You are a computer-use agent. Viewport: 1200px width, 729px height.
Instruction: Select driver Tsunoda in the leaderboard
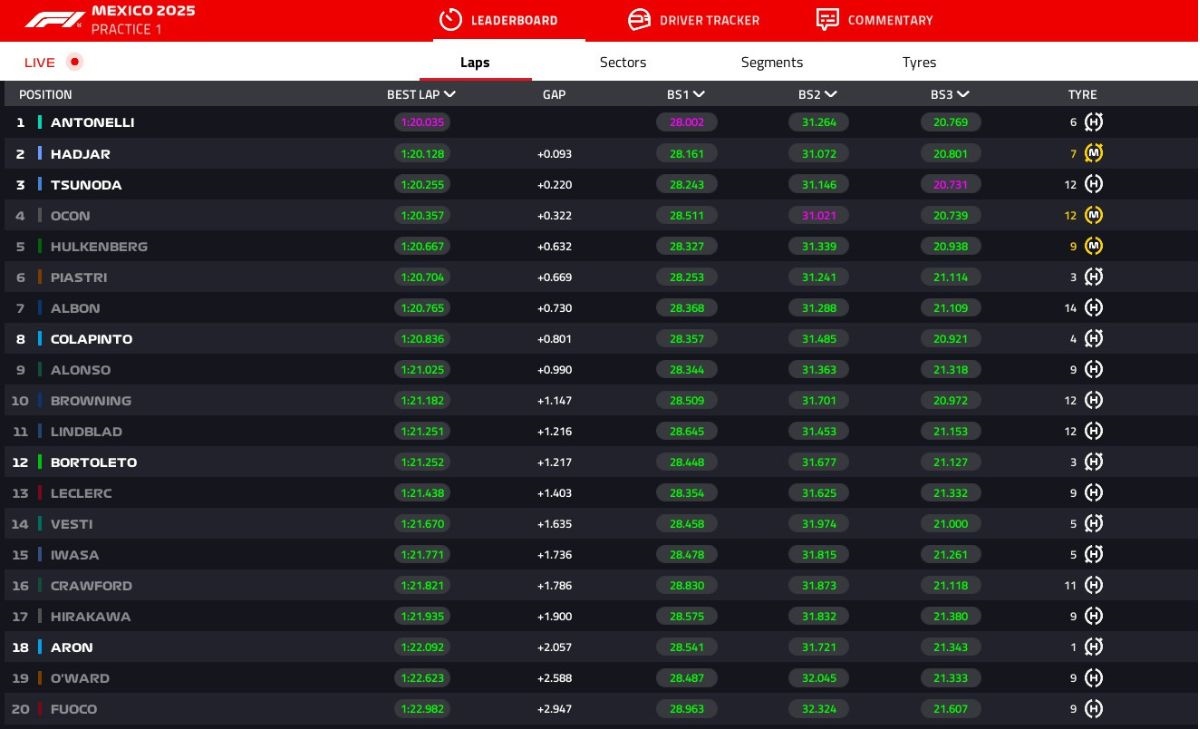[x=86, y=185]
